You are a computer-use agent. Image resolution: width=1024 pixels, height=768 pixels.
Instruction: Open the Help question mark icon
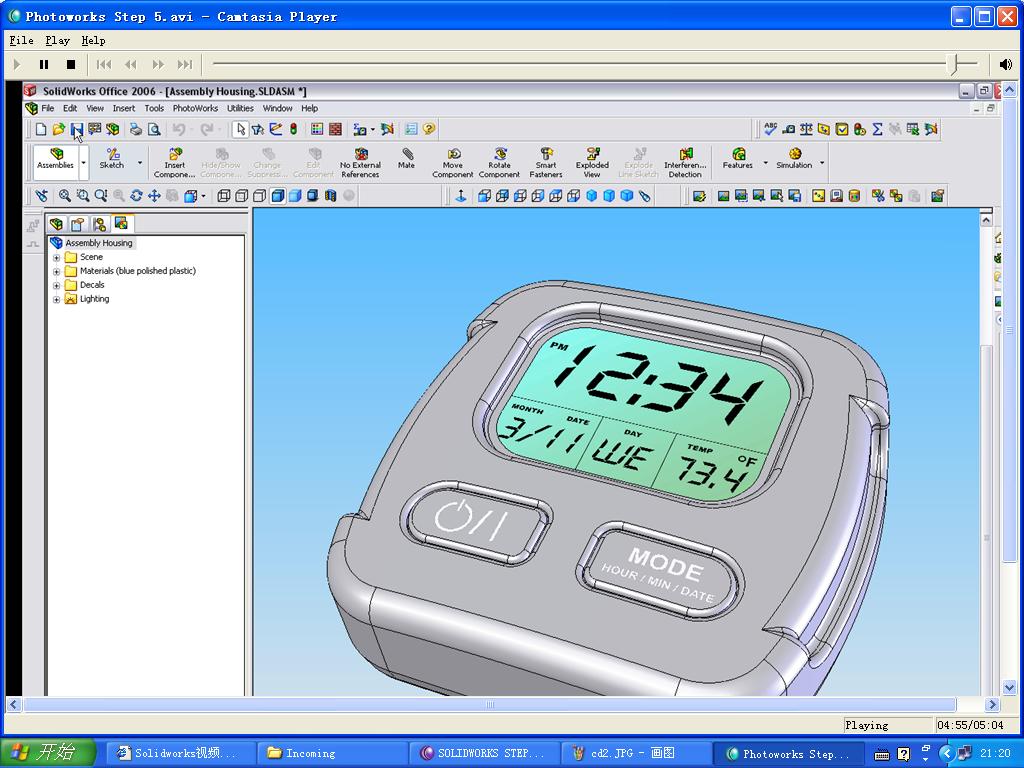428,129
